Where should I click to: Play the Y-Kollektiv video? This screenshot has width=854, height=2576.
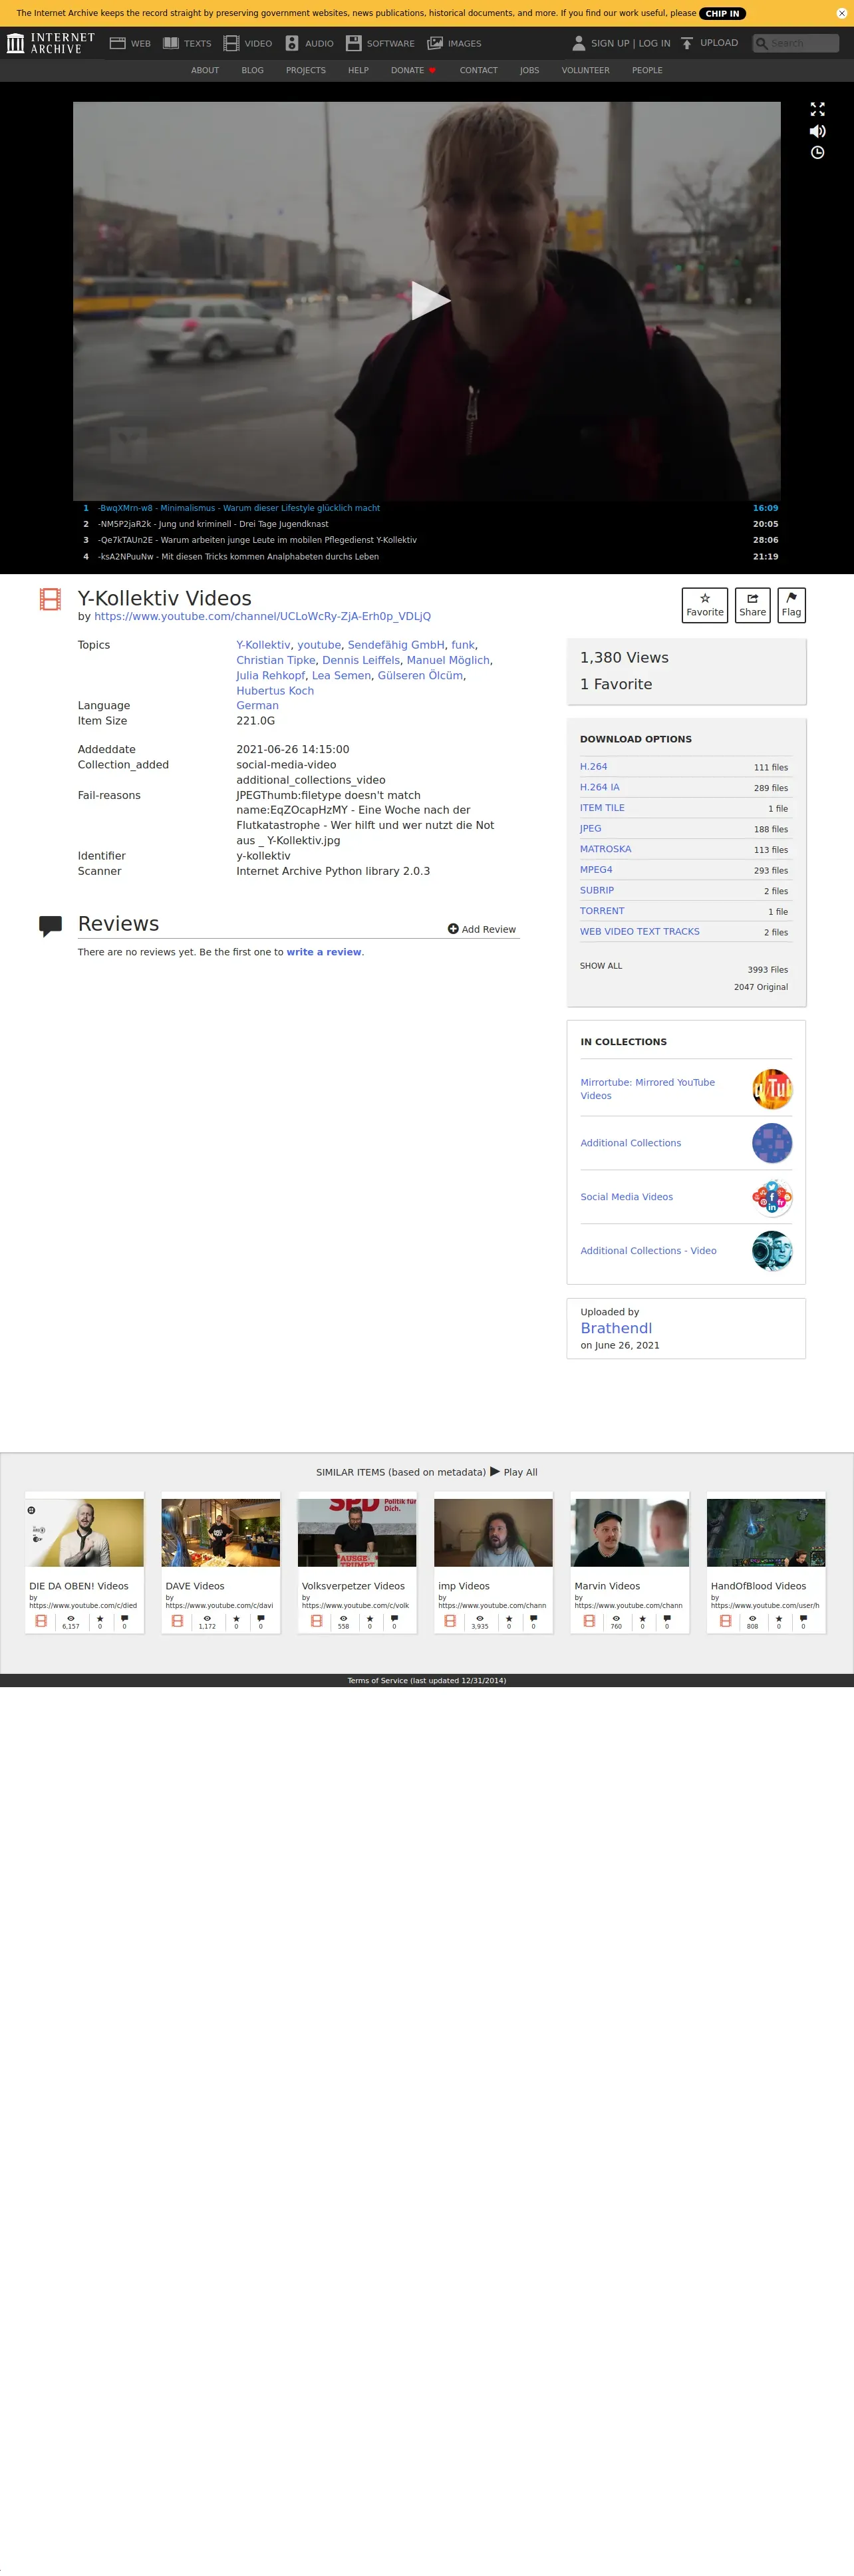pyautogui.click(x=430, y=300)
